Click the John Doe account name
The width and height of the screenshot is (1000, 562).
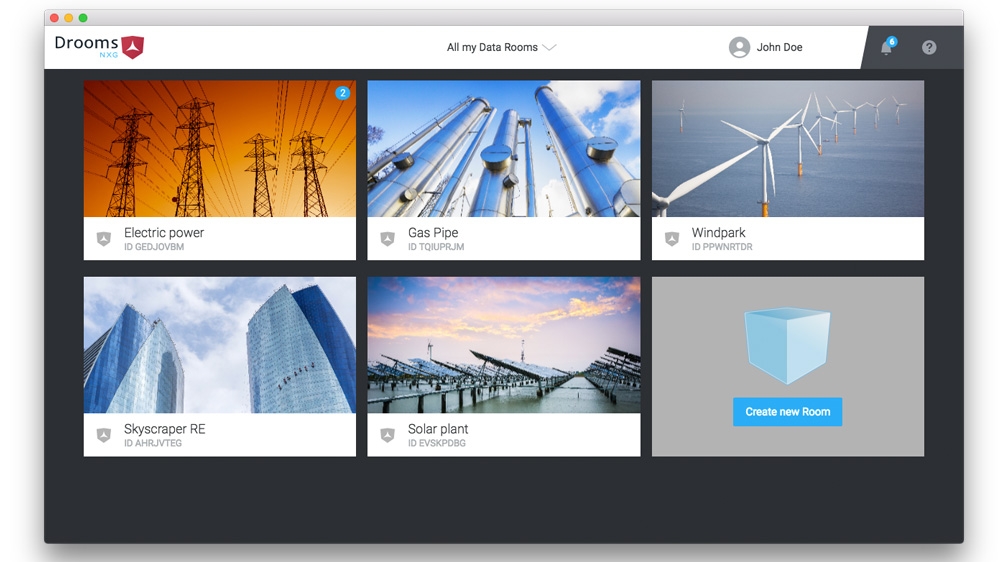coord(779,47)
